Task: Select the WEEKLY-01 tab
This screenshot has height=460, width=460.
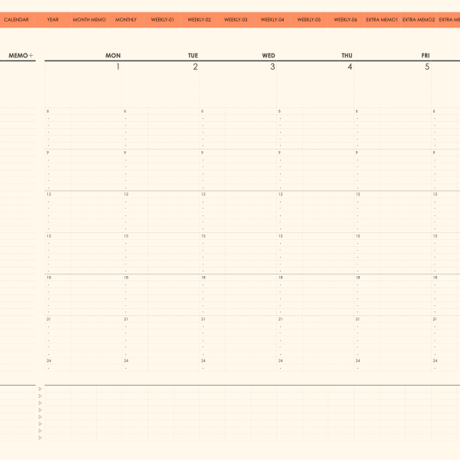Action: [162, 20]
